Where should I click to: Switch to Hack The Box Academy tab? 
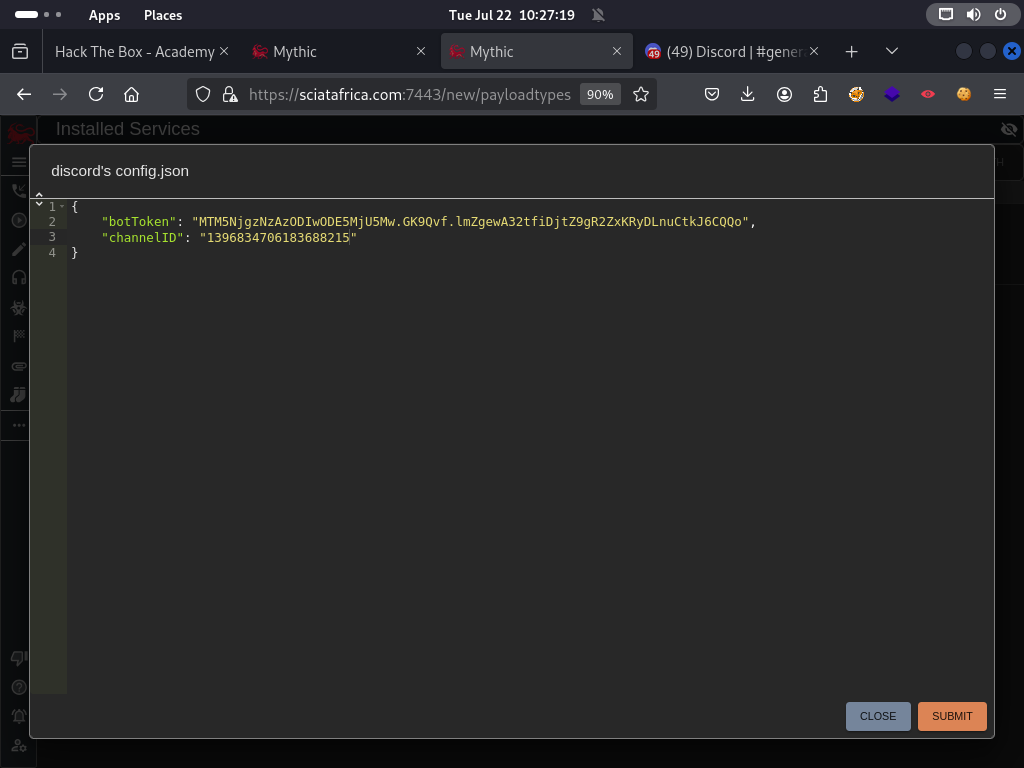tap(134, 52)
